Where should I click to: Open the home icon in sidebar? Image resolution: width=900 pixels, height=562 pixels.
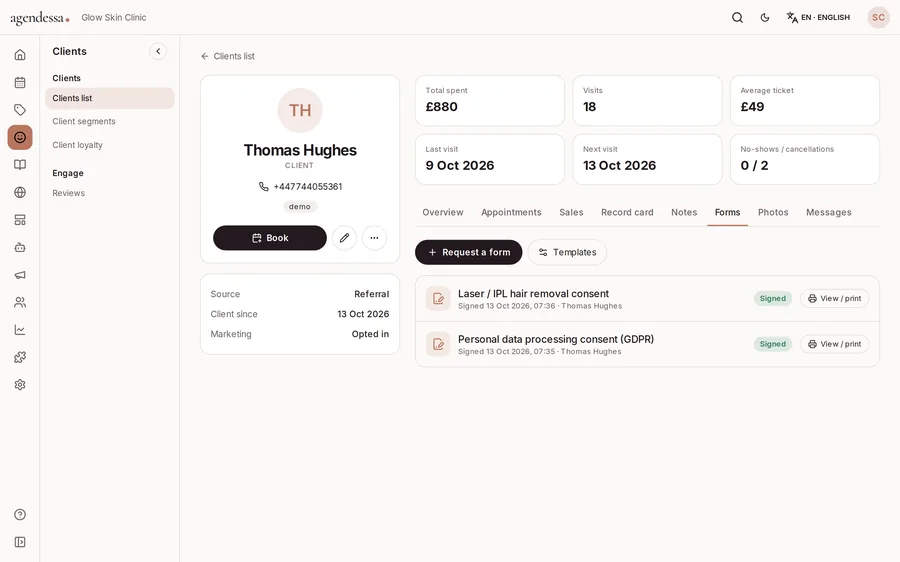[20, 55]
